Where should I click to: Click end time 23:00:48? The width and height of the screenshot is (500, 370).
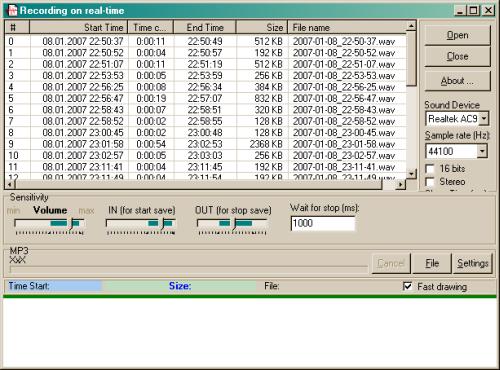click(x=205, y=133)
